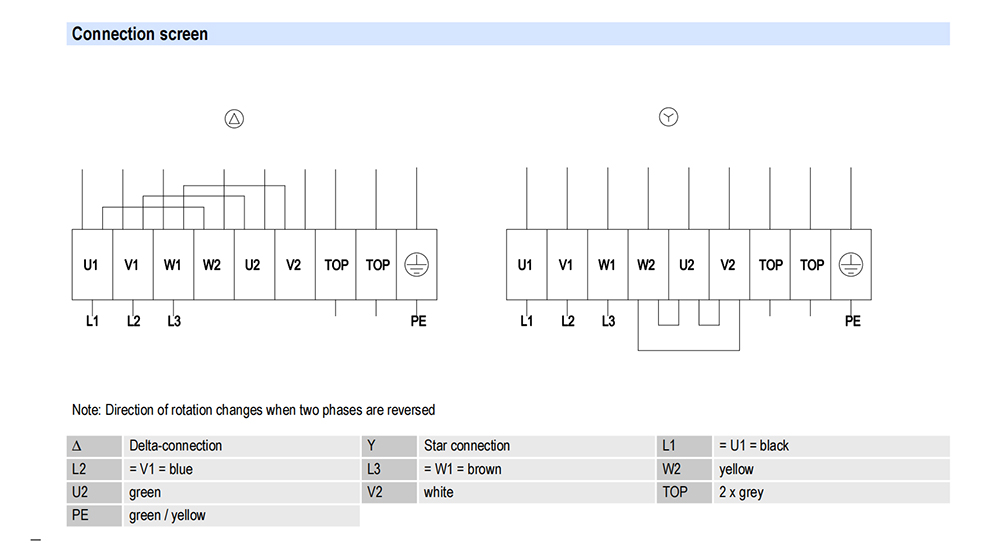Screen dimensions: 1000x543
Task: Click the "Star connection" legend entry
Action: point(467,446)
